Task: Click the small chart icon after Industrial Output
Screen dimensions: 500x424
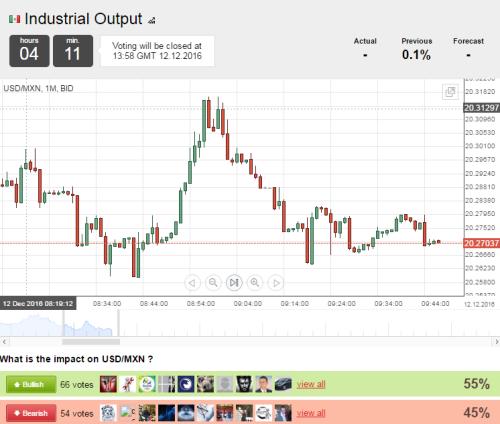Action: click(152, 21)
